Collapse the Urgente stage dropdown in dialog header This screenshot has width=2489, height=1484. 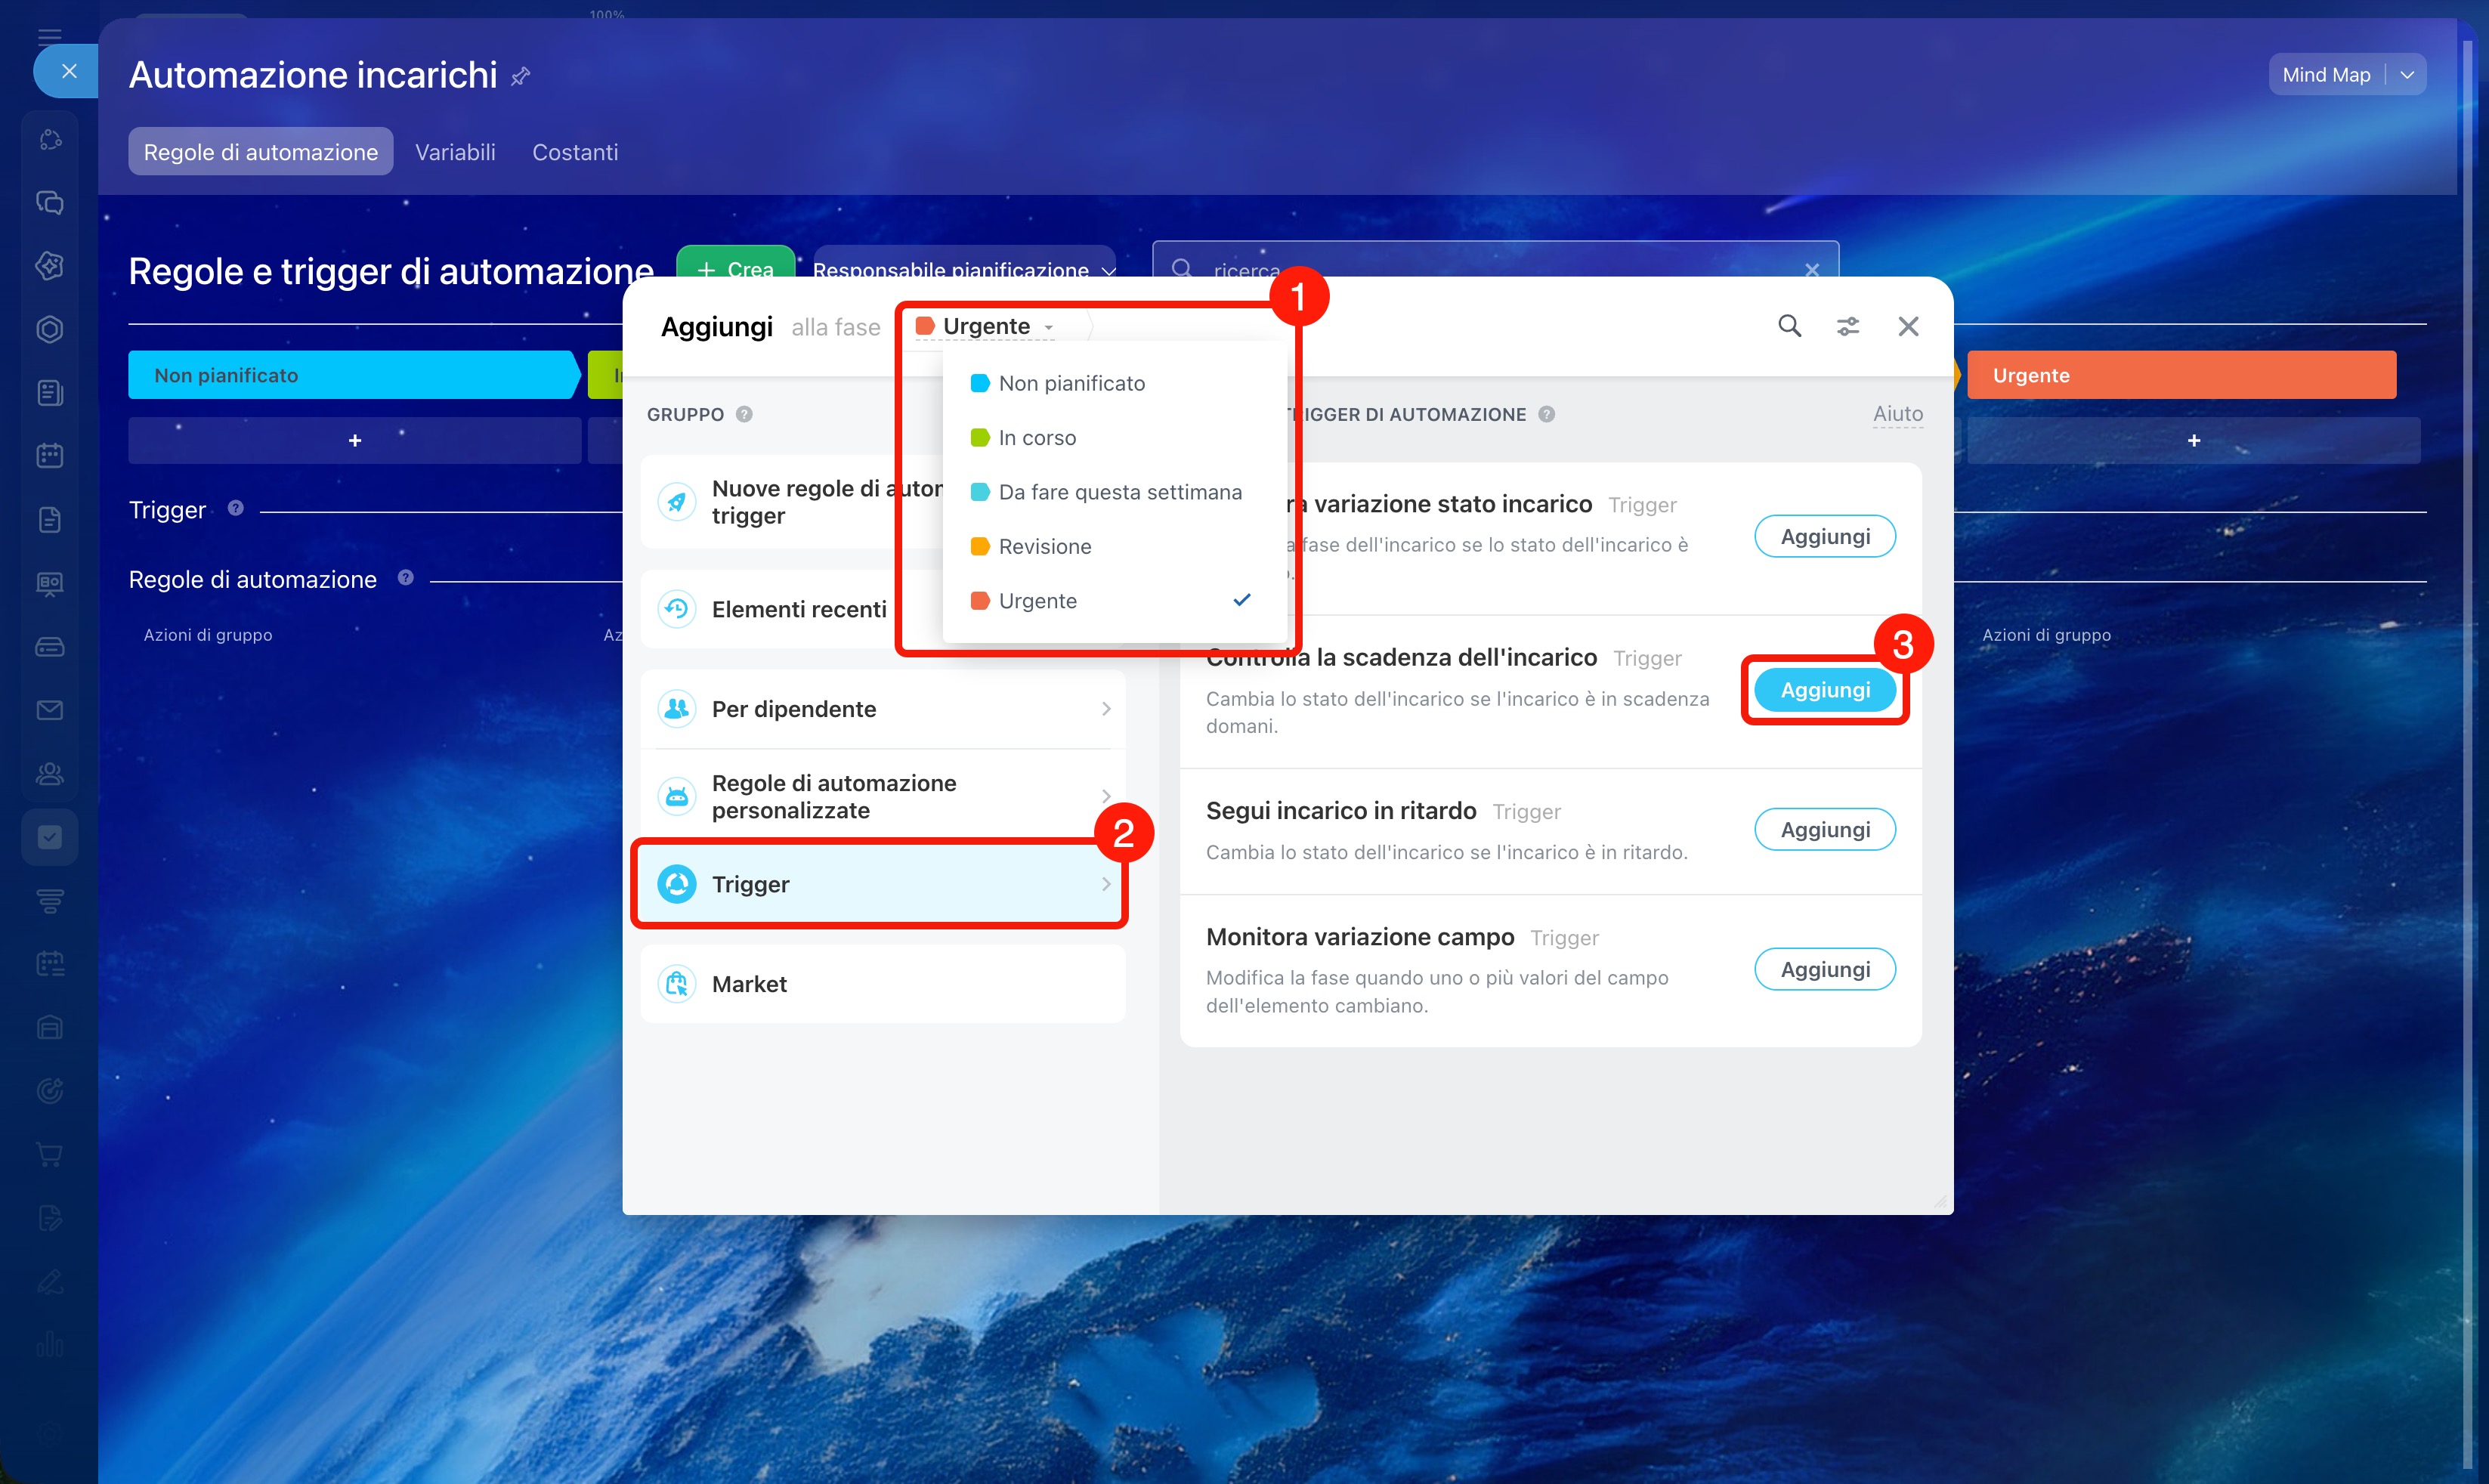point(985,326)
